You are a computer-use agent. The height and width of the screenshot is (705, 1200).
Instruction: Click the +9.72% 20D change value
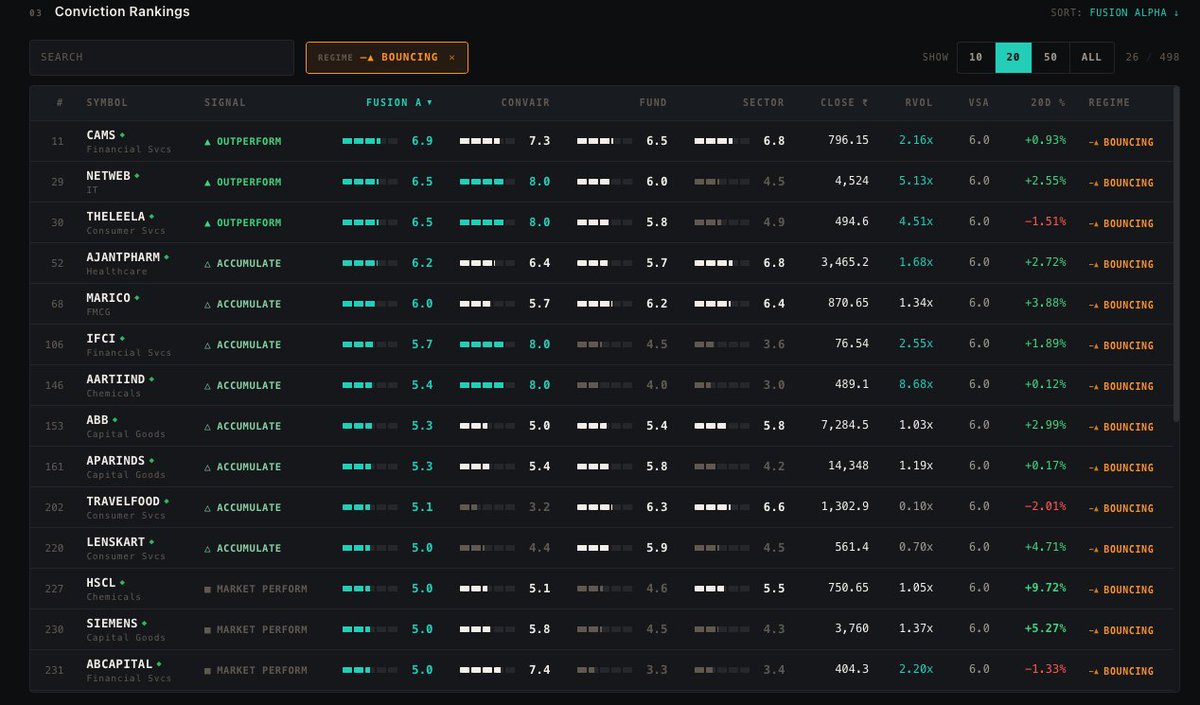(x=1045, y=588)
